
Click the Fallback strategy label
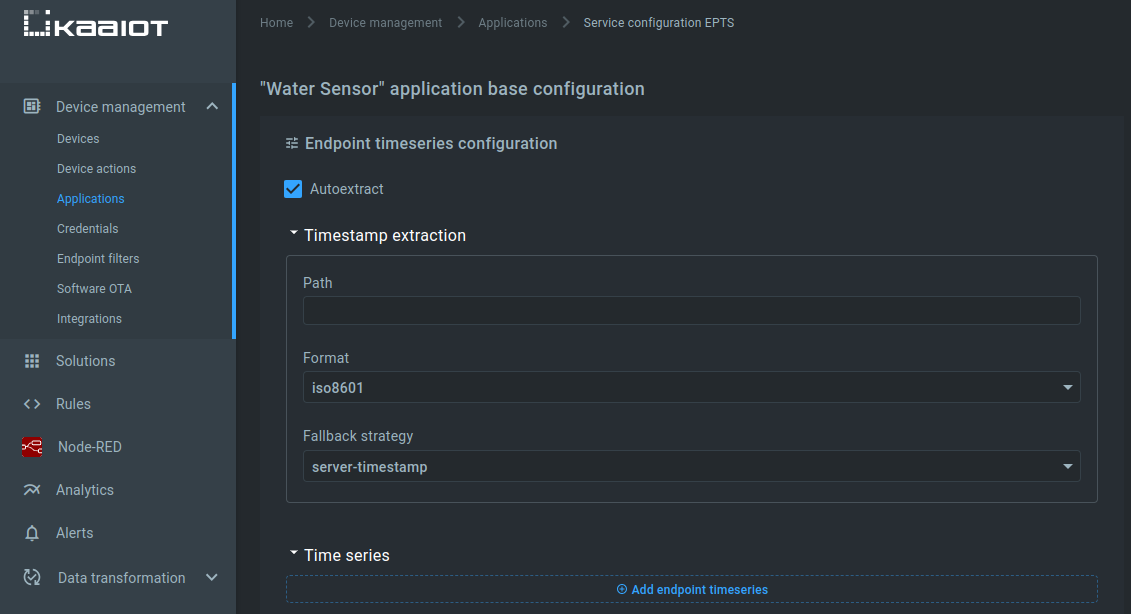click(x=358, y=436)
